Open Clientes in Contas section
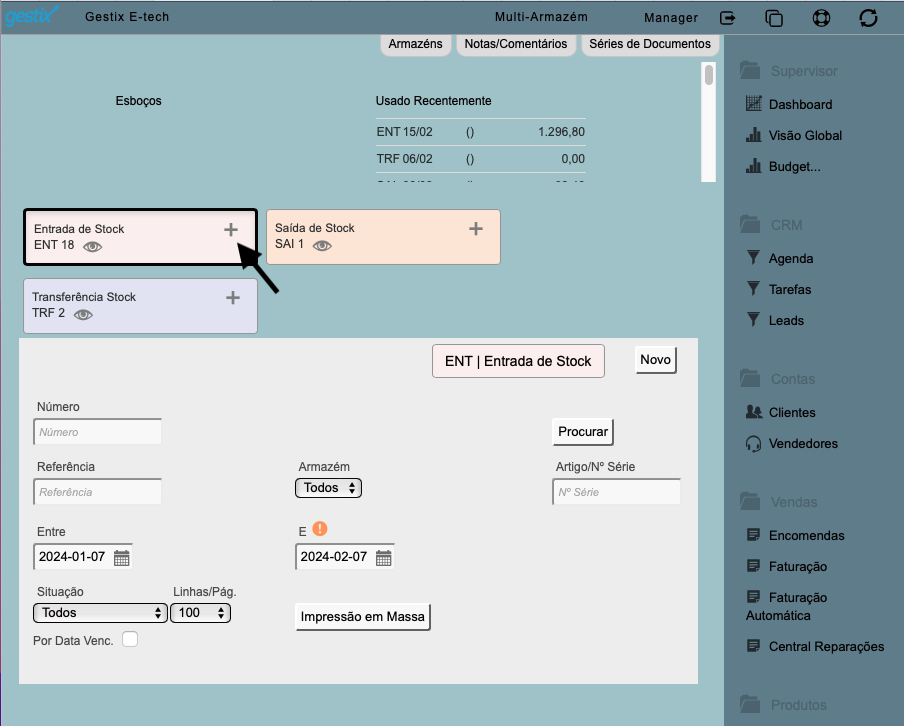Image resolution: width=904 pixels, height=726 pixels. tap(781, 412)
